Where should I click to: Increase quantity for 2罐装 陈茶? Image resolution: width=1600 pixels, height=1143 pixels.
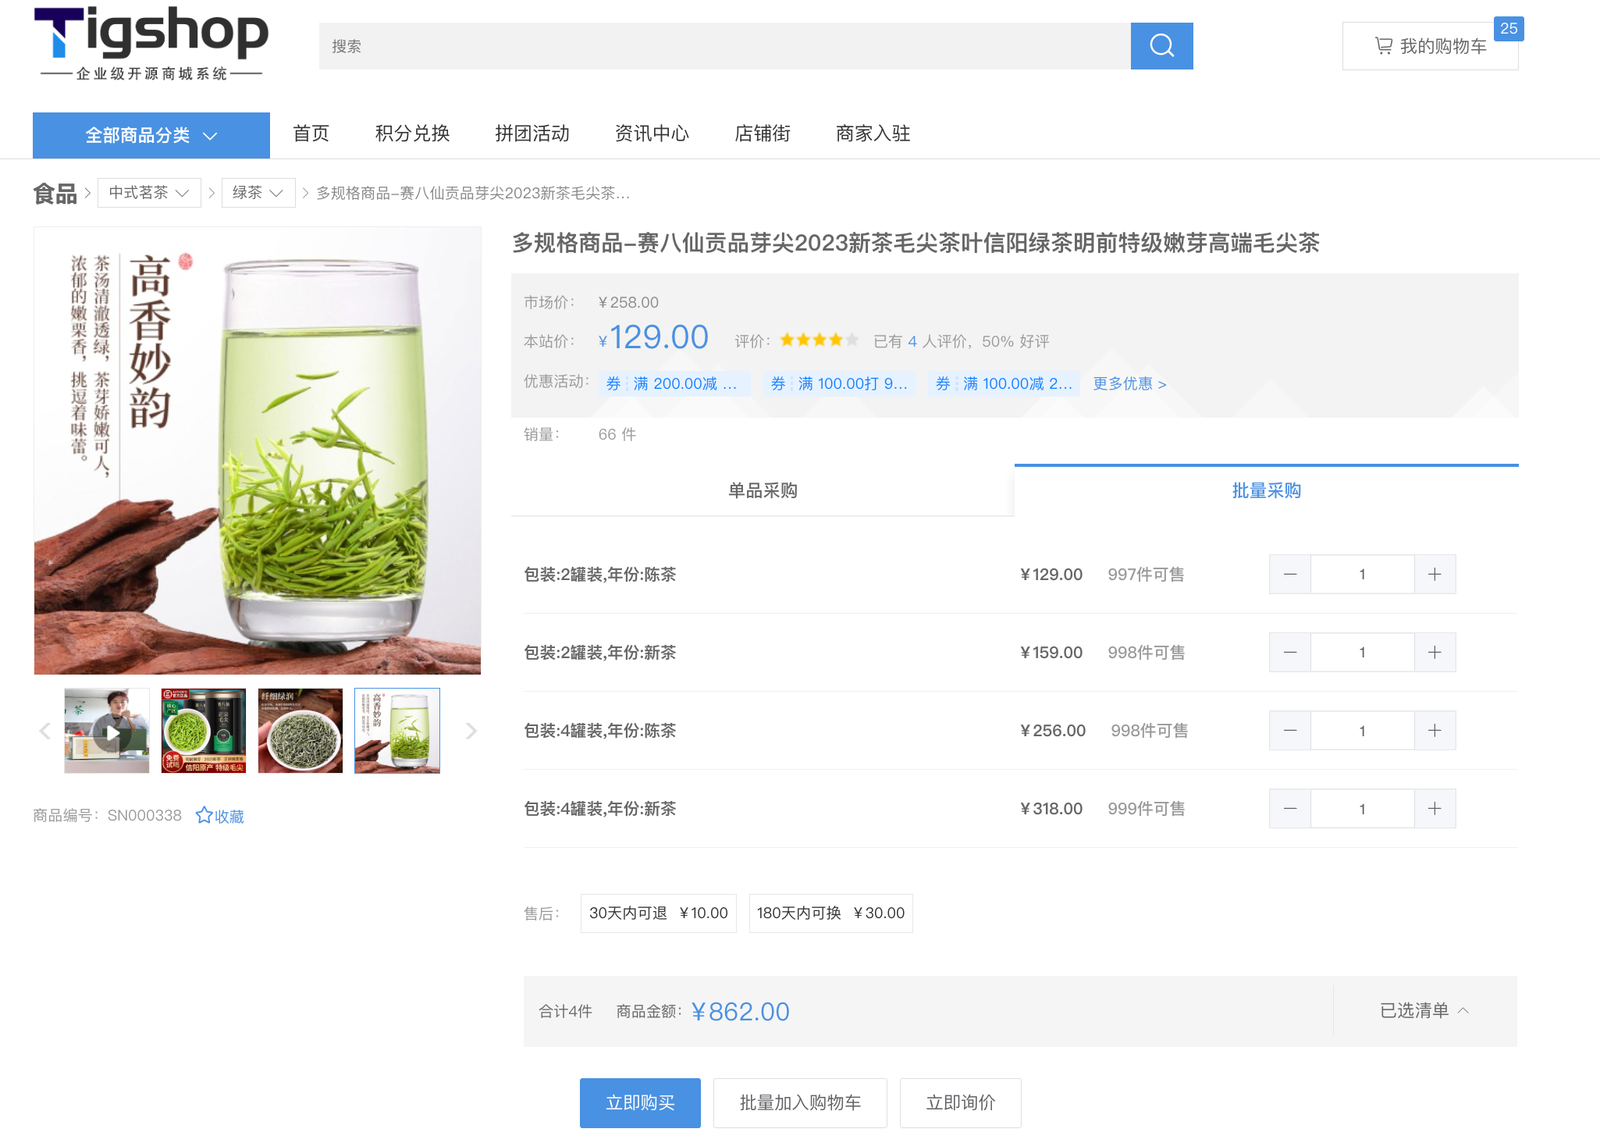pyautogui.click(x=1434, y=575)
